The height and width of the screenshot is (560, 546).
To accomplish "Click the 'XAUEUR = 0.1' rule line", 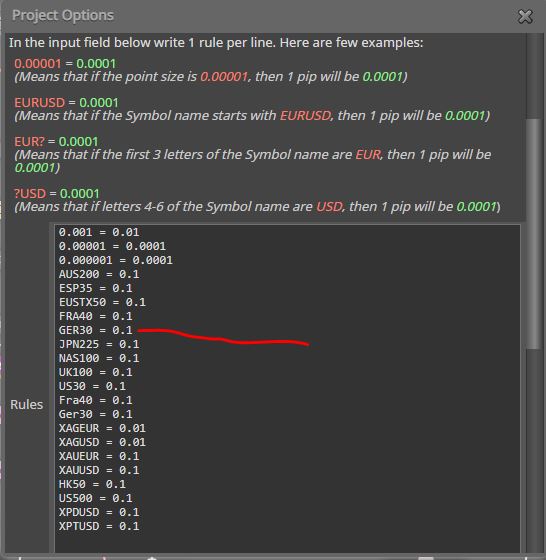I will point(99,456).
